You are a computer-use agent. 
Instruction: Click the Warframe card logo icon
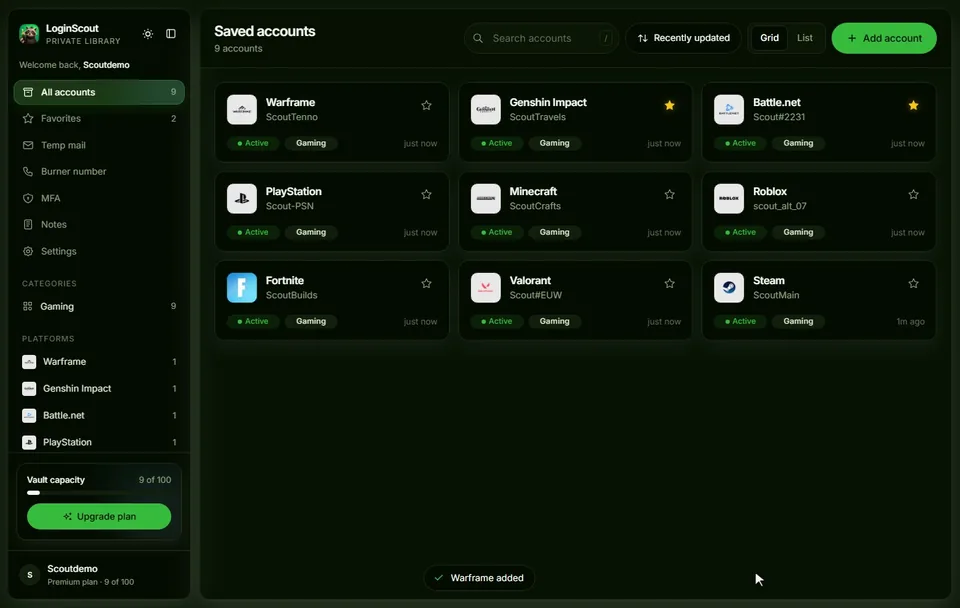(242, 110)
